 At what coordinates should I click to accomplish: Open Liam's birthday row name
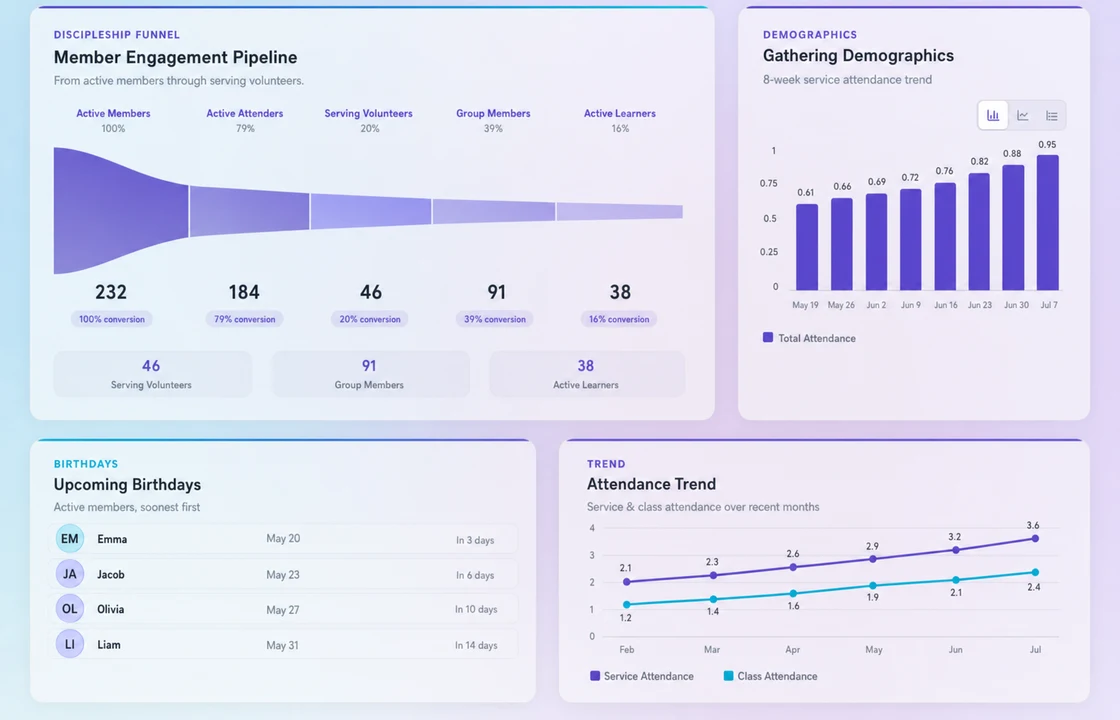click(109, 644)
